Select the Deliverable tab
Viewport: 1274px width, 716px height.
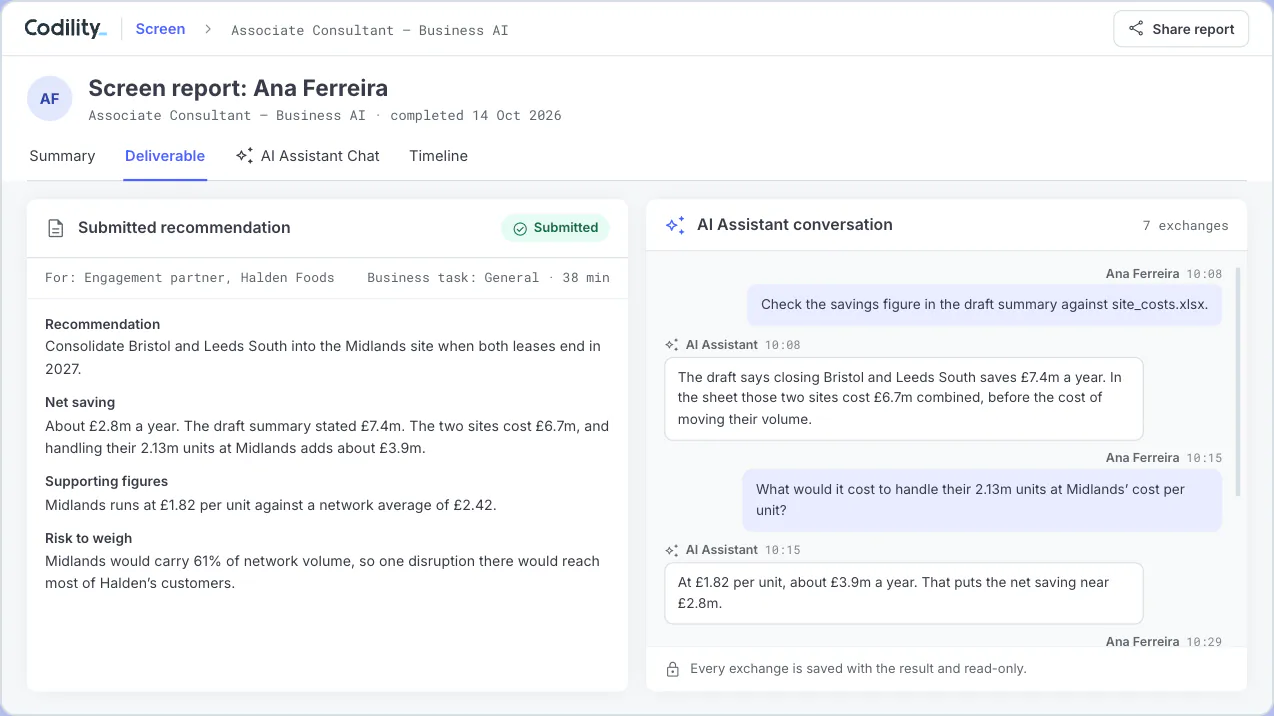click(x=165, y=156)
